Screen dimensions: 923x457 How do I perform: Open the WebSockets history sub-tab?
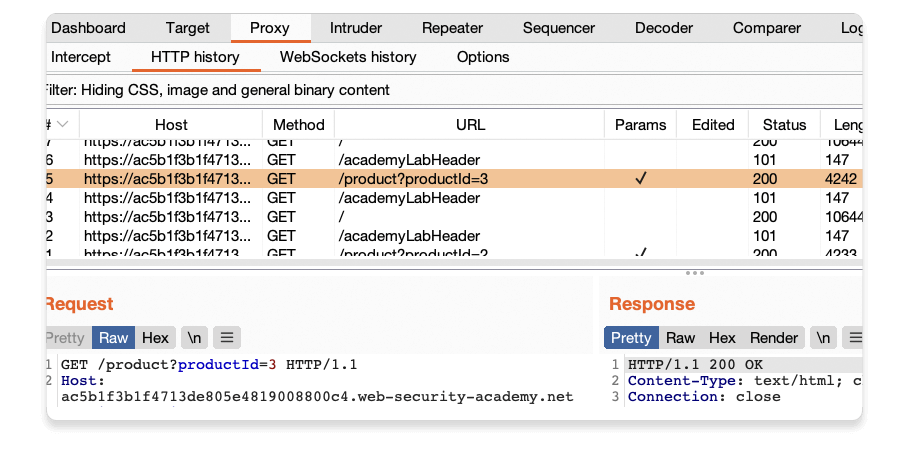(348, 57)
